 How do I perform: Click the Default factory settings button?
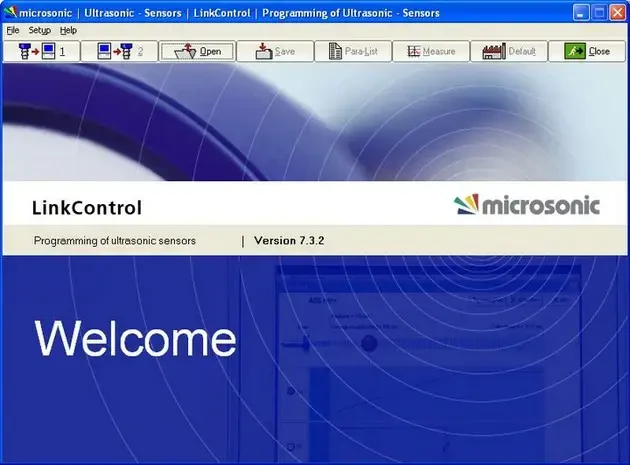508,51
